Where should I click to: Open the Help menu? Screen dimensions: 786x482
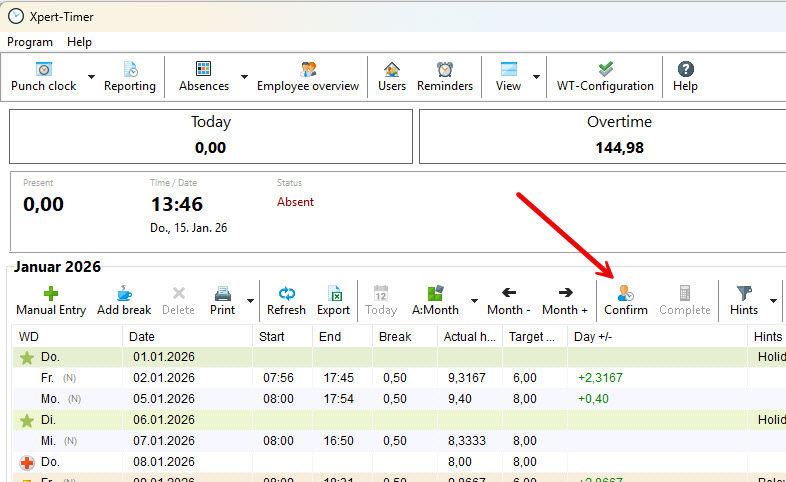point(79,42)
